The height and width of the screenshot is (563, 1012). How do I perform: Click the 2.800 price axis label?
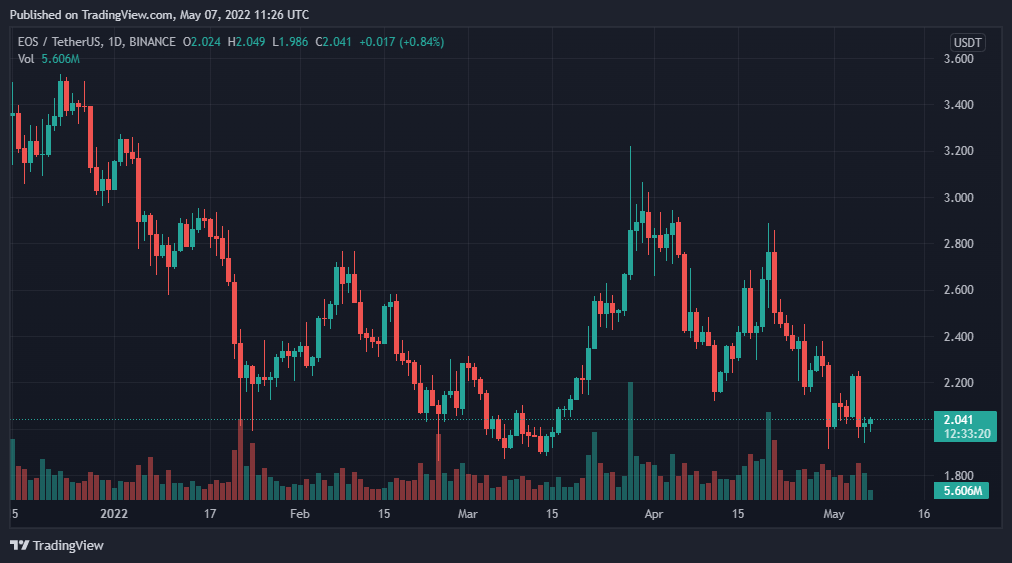(958, 244)
